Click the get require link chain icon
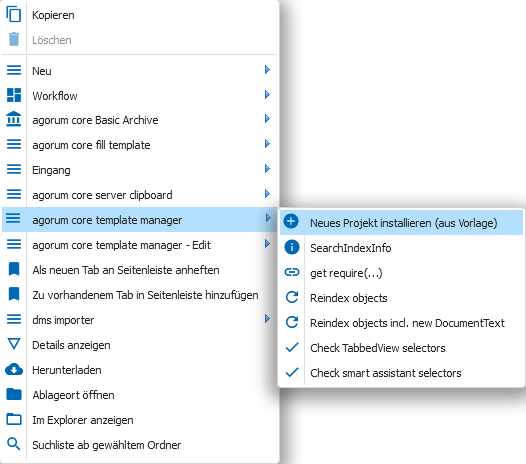Viewport: 526px width, 464px height. coord(292,272)
